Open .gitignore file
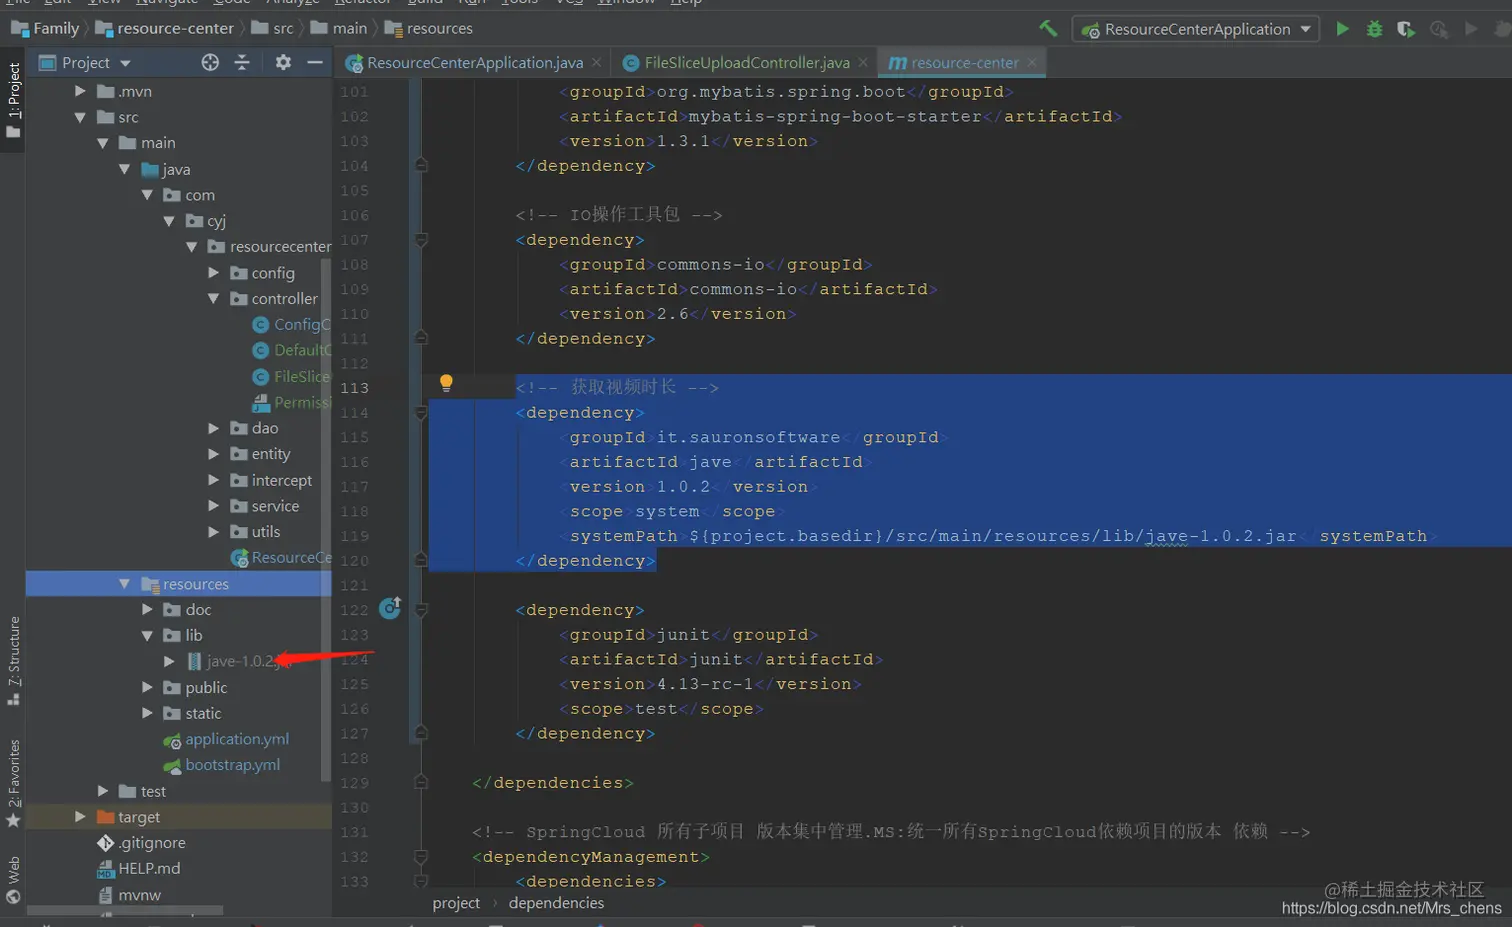Viewport: 1512px width, 927px height. [142, 843]
